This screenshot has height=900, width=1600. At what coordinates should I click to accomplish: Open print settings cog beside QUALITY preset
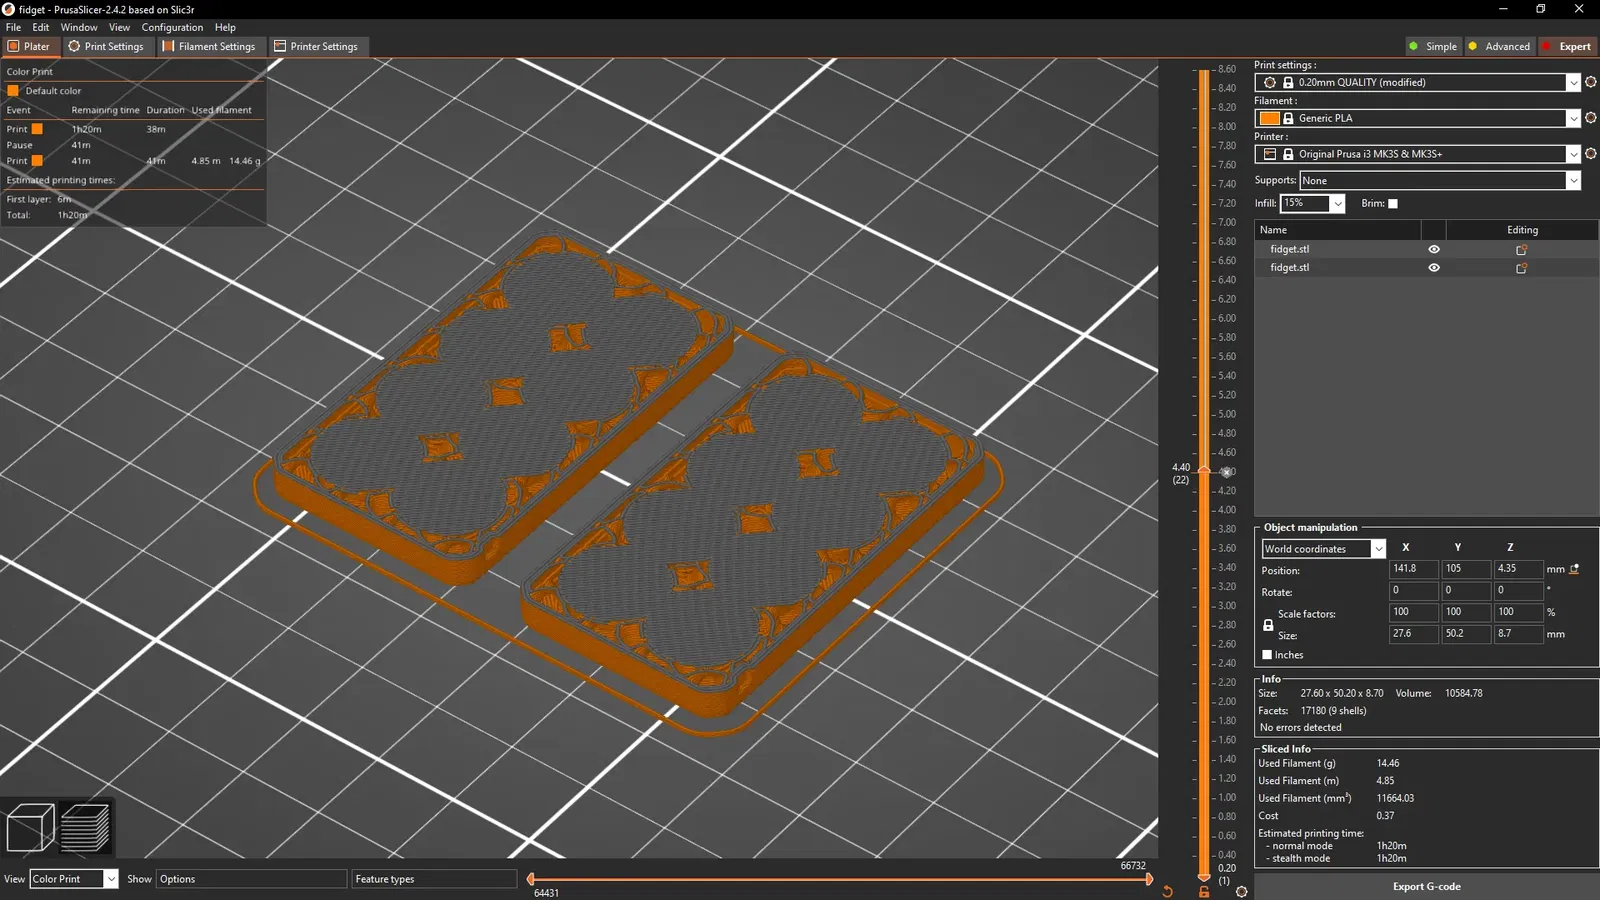(1591, 82)
